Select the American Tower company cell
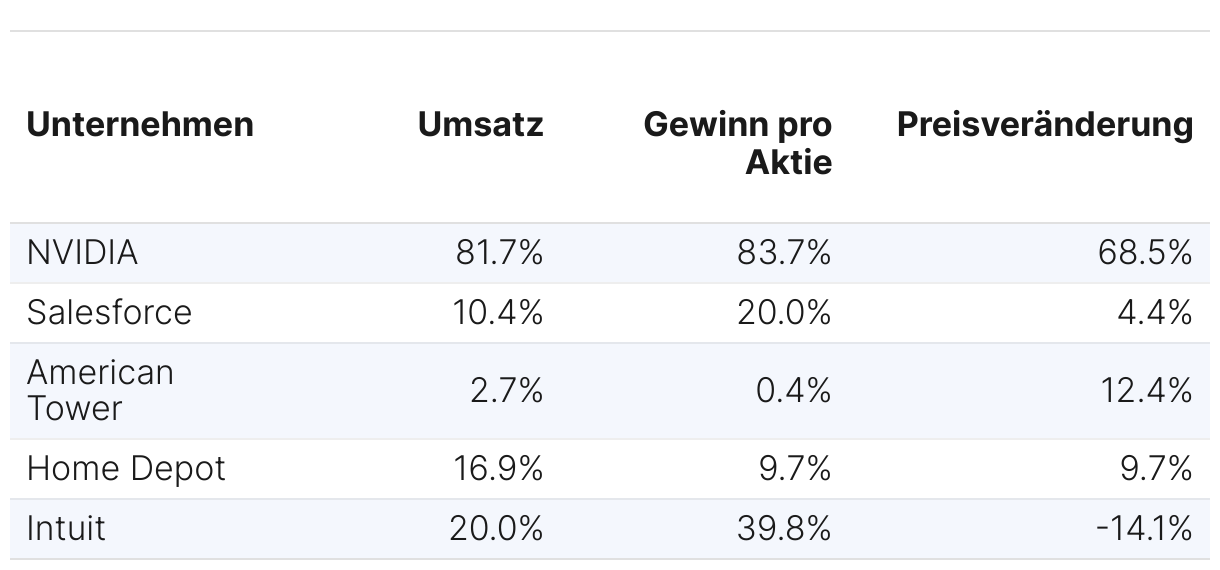The image size is (1220, 570). point(100,390)
